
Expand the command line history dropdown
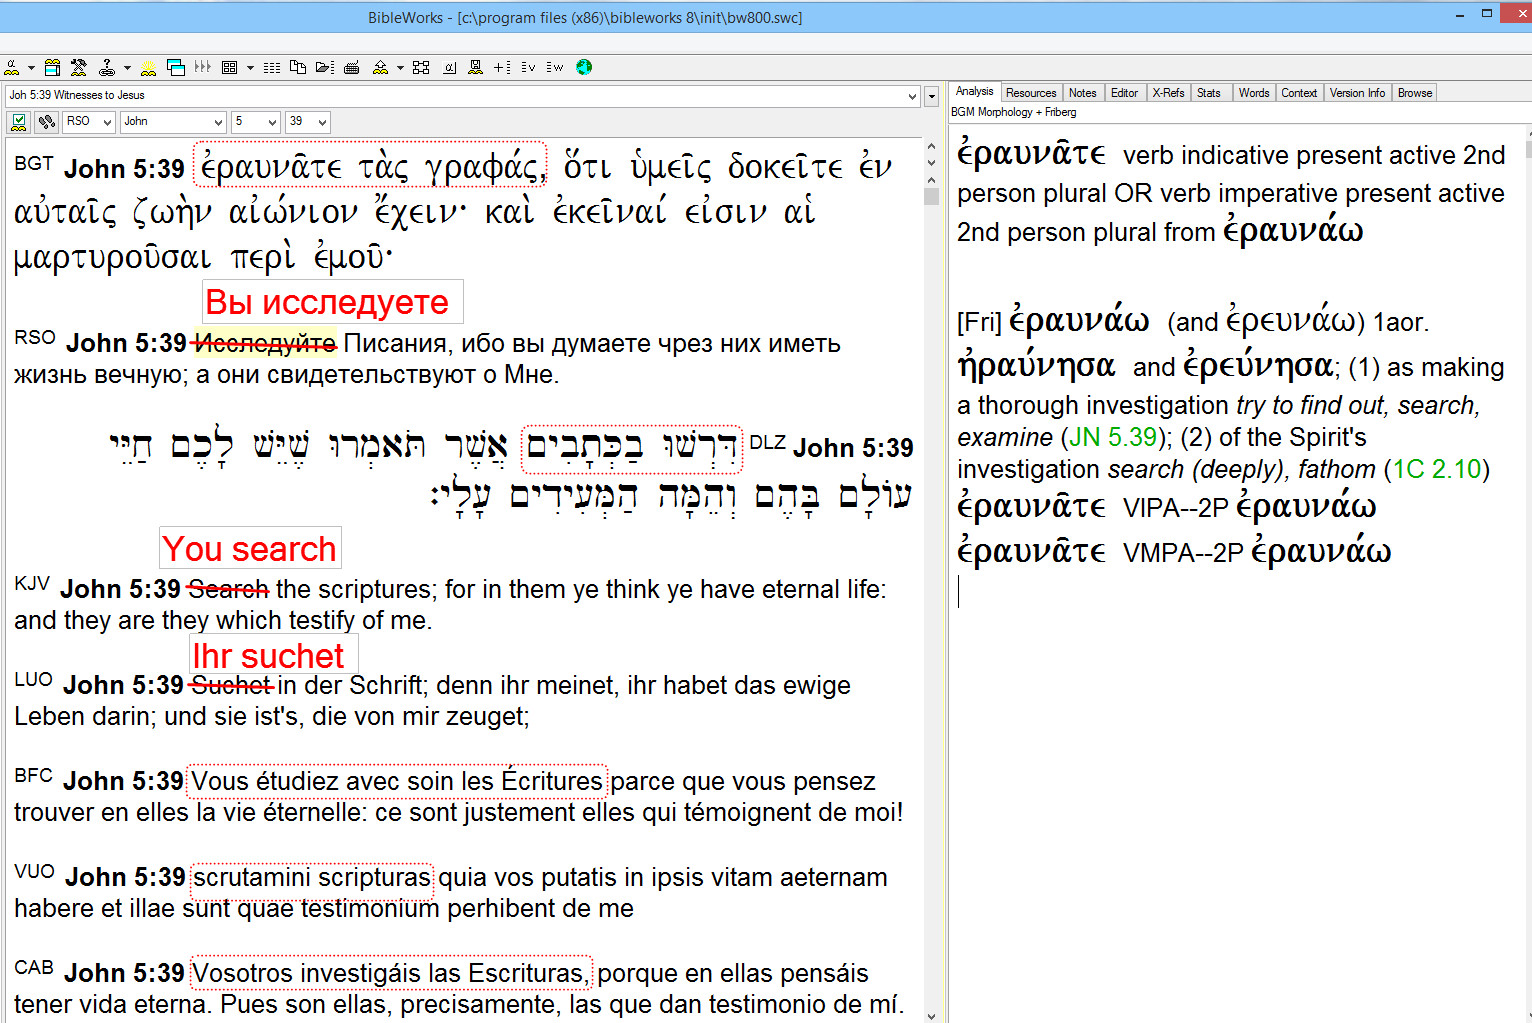(912, 96)
